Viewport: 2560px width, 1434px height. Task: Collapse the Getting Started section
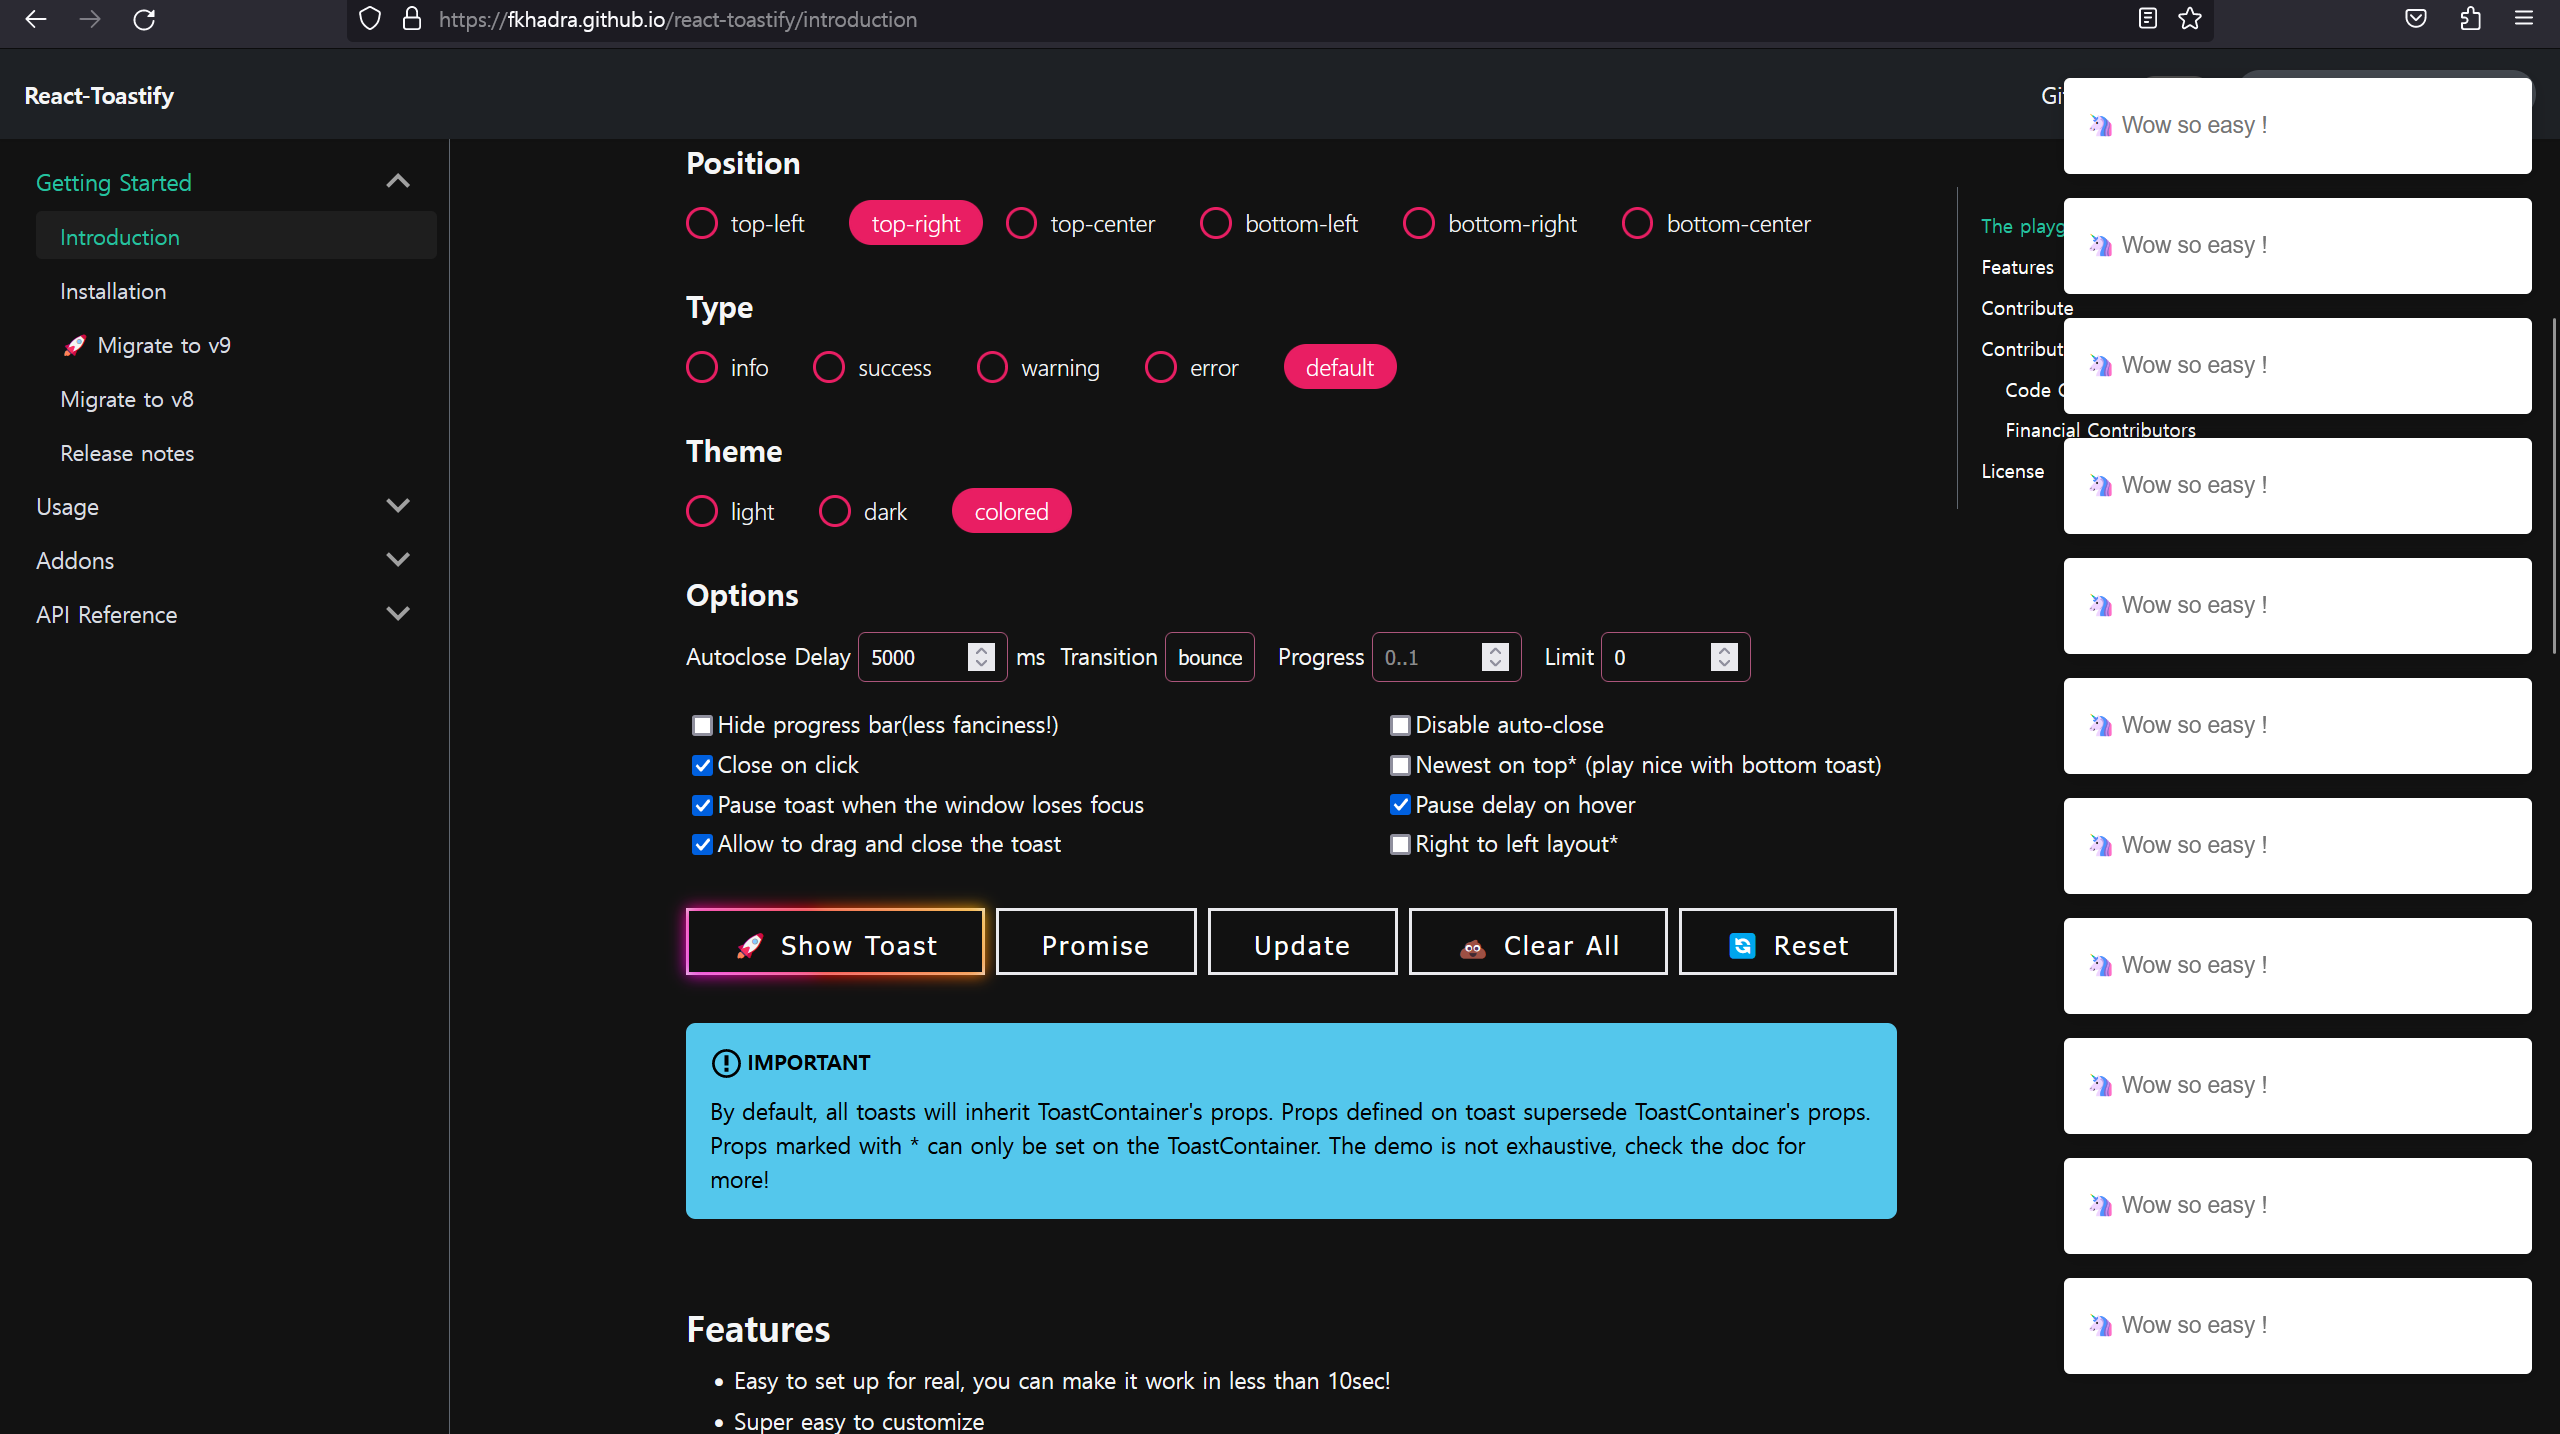click(x=398, y=181)
